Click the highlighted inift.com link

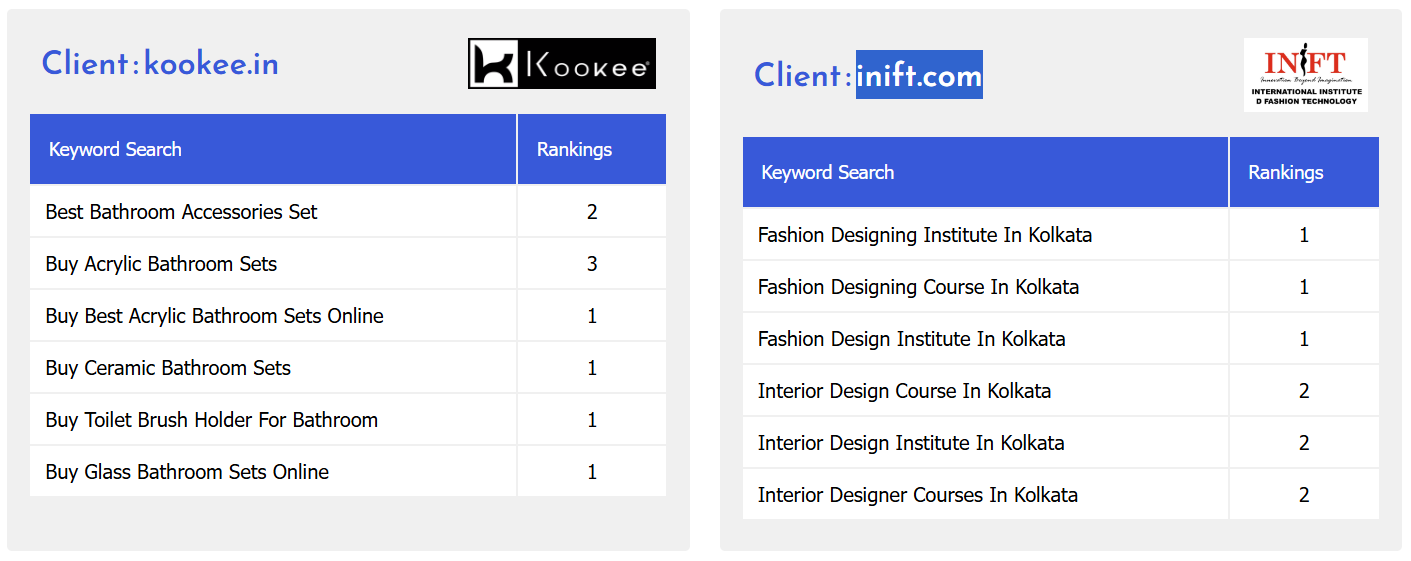[x=919, y=75]
